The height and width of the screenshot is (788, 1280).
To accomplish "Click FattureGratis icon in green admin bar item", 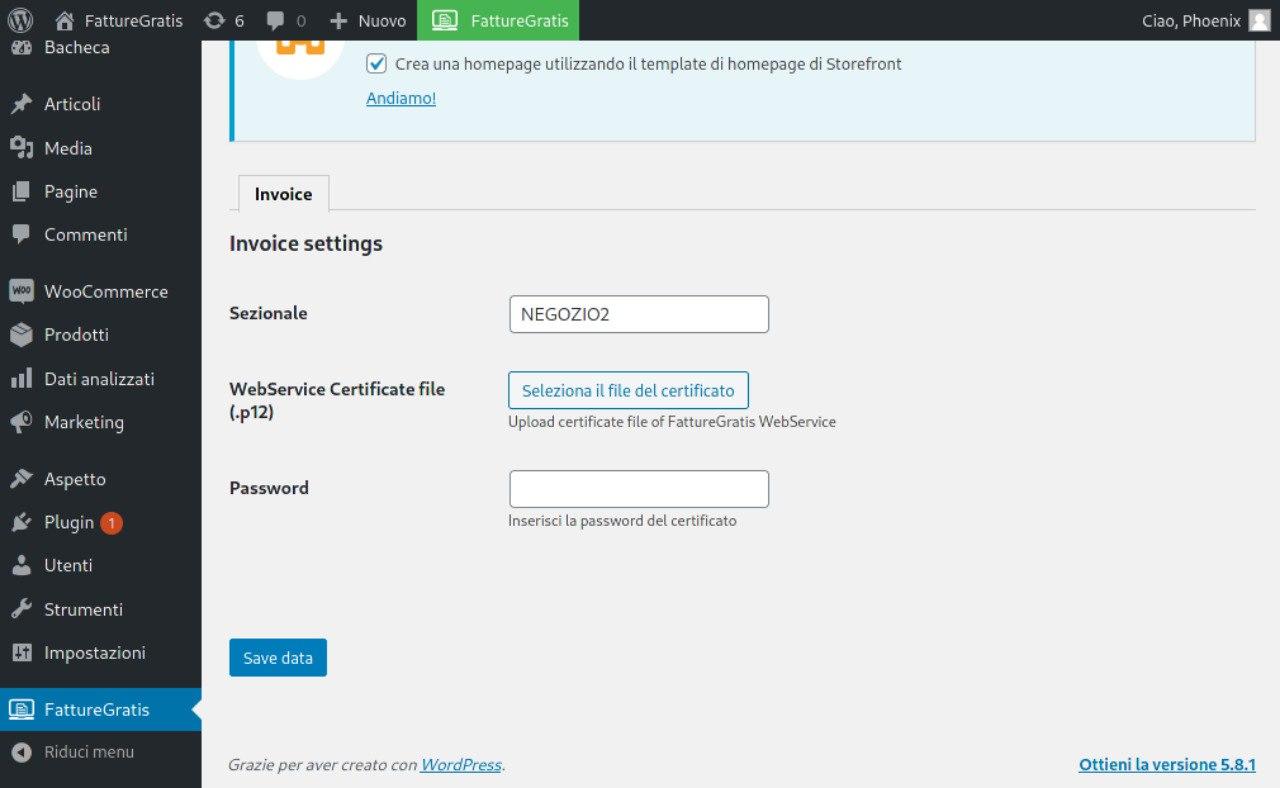I will 445,20.
